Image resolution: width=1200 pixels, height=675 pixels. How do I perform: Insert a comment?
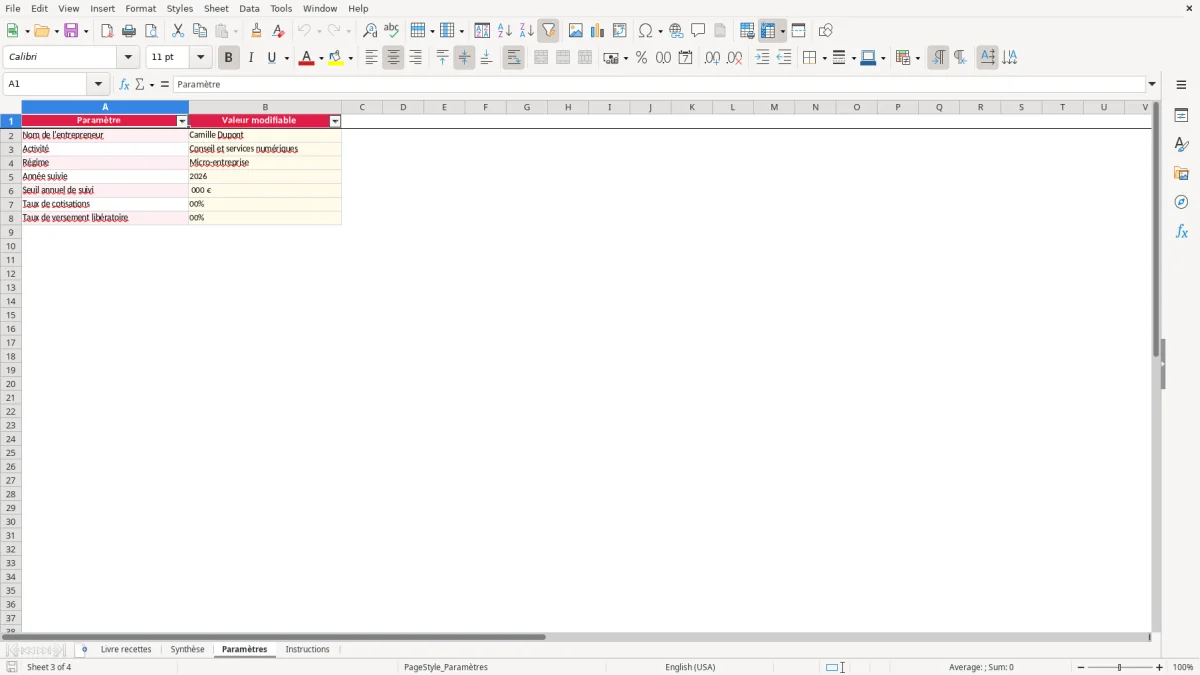point(698,31)
